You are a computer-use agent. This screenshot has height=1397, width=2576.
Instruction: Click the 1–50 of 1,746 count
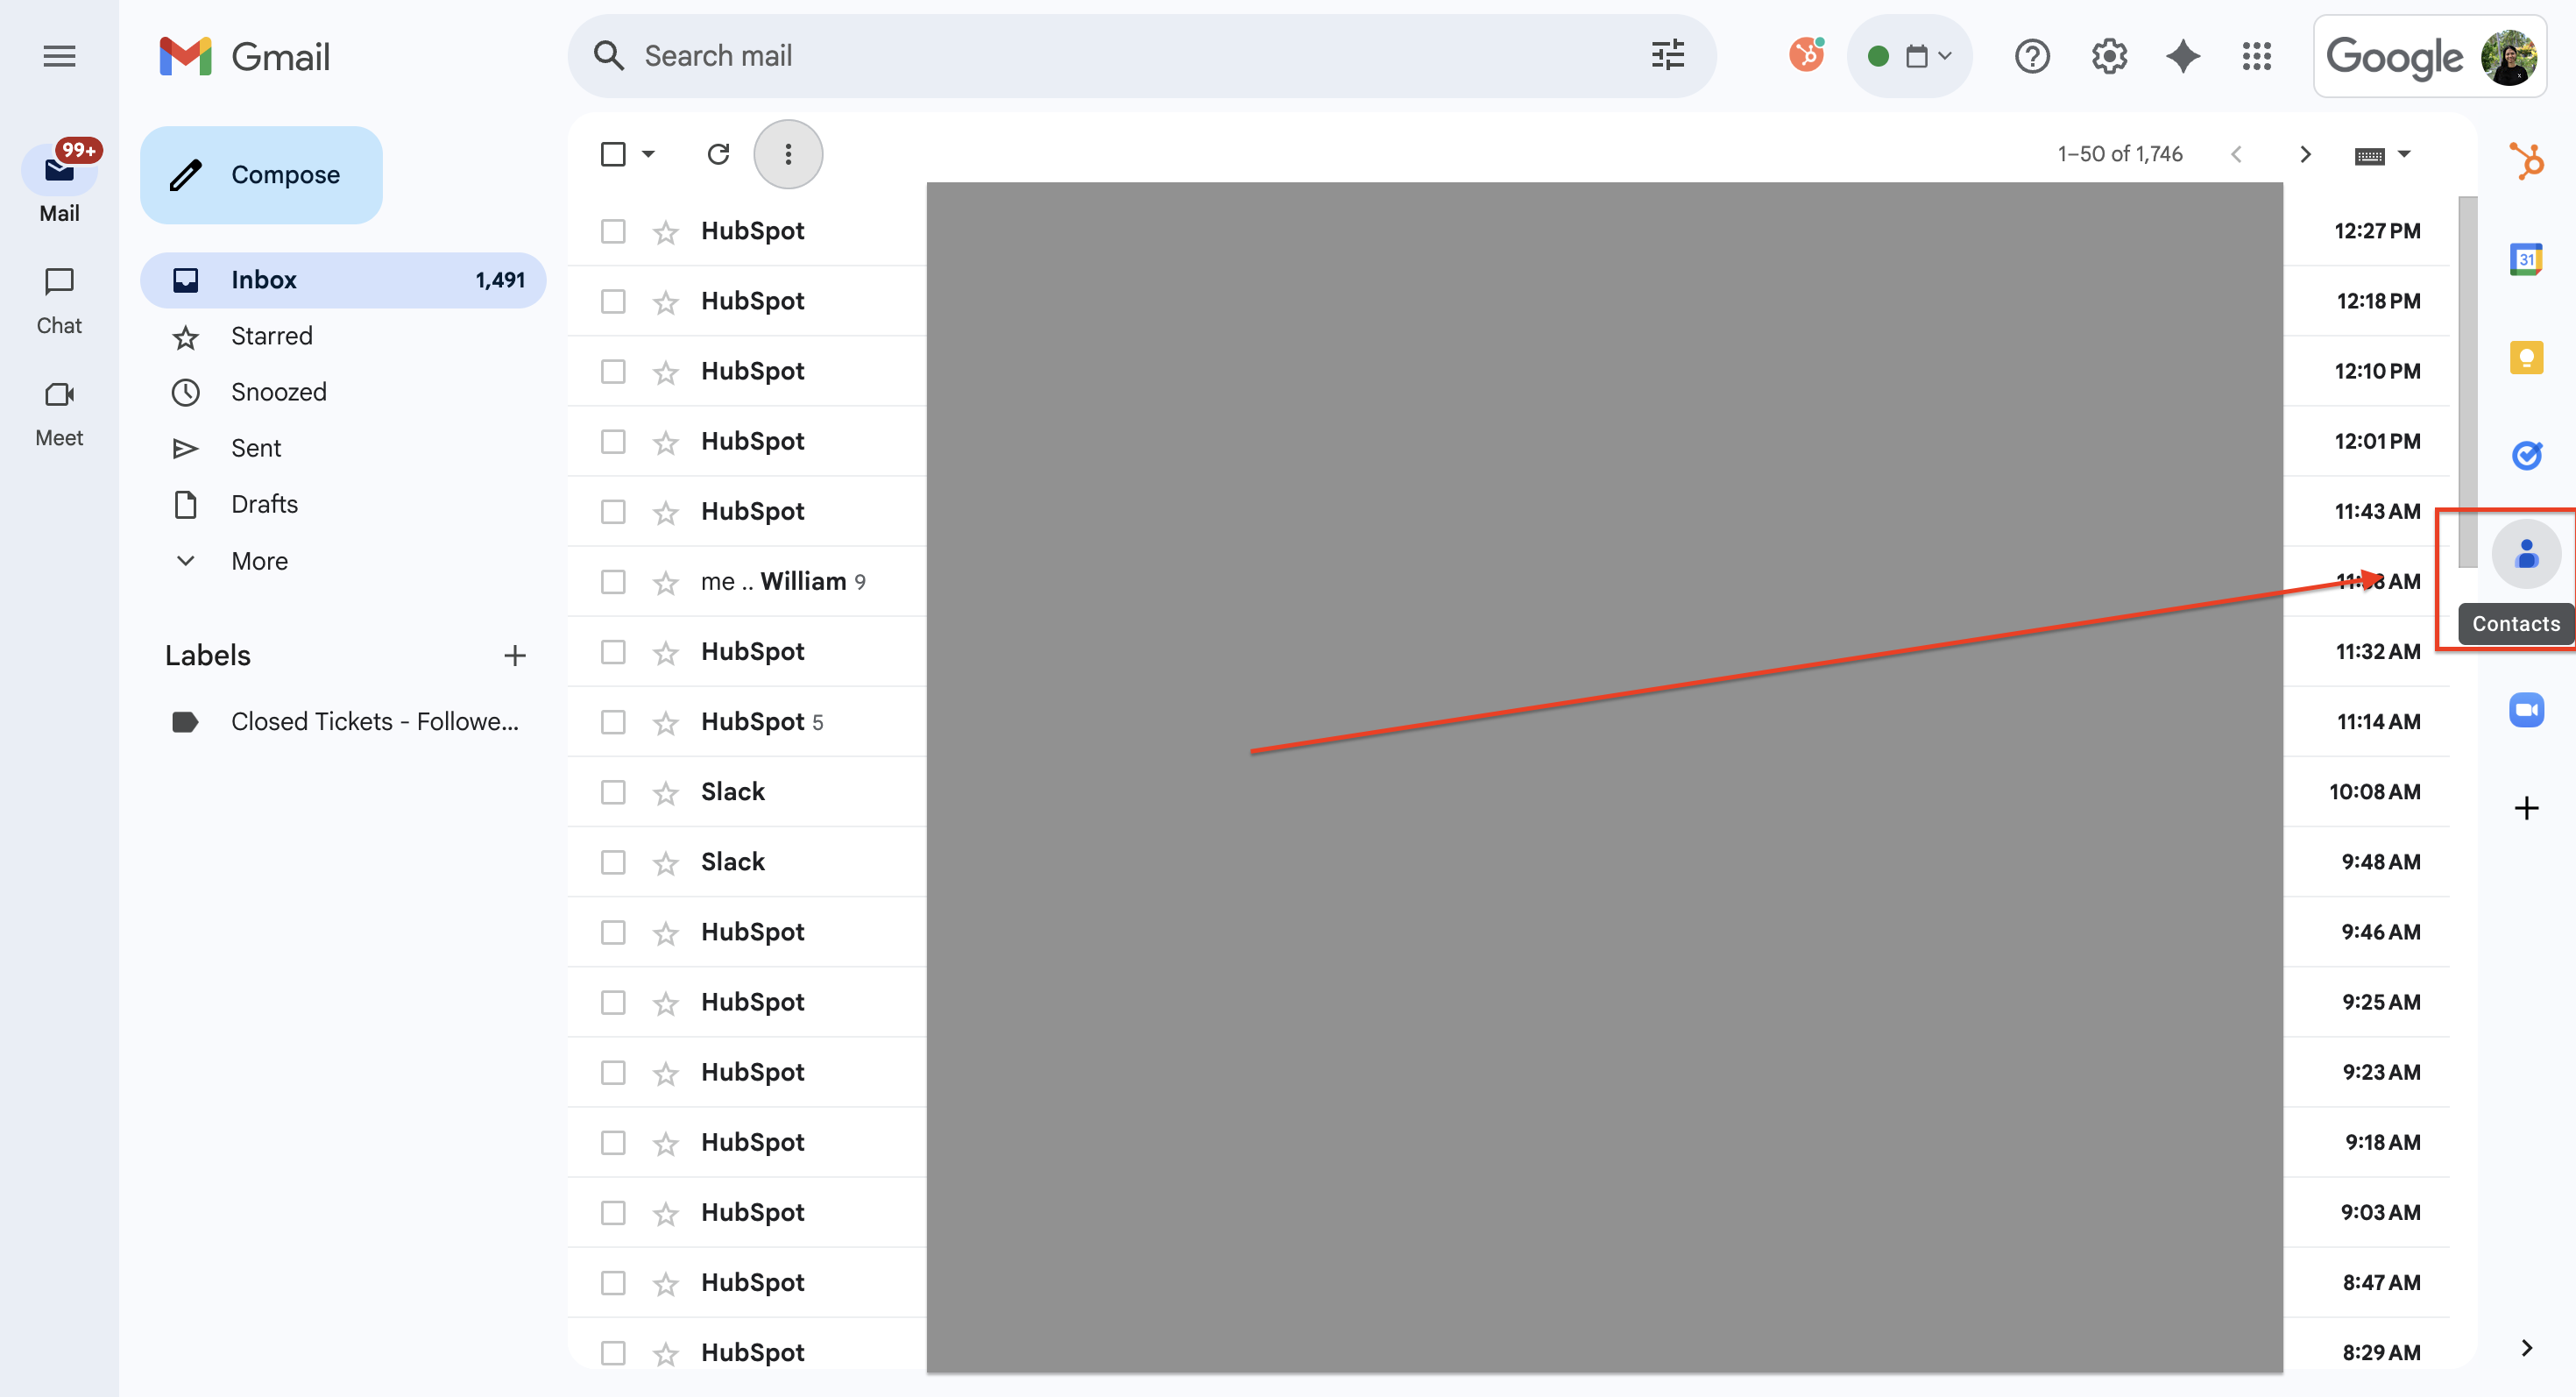2119,154
